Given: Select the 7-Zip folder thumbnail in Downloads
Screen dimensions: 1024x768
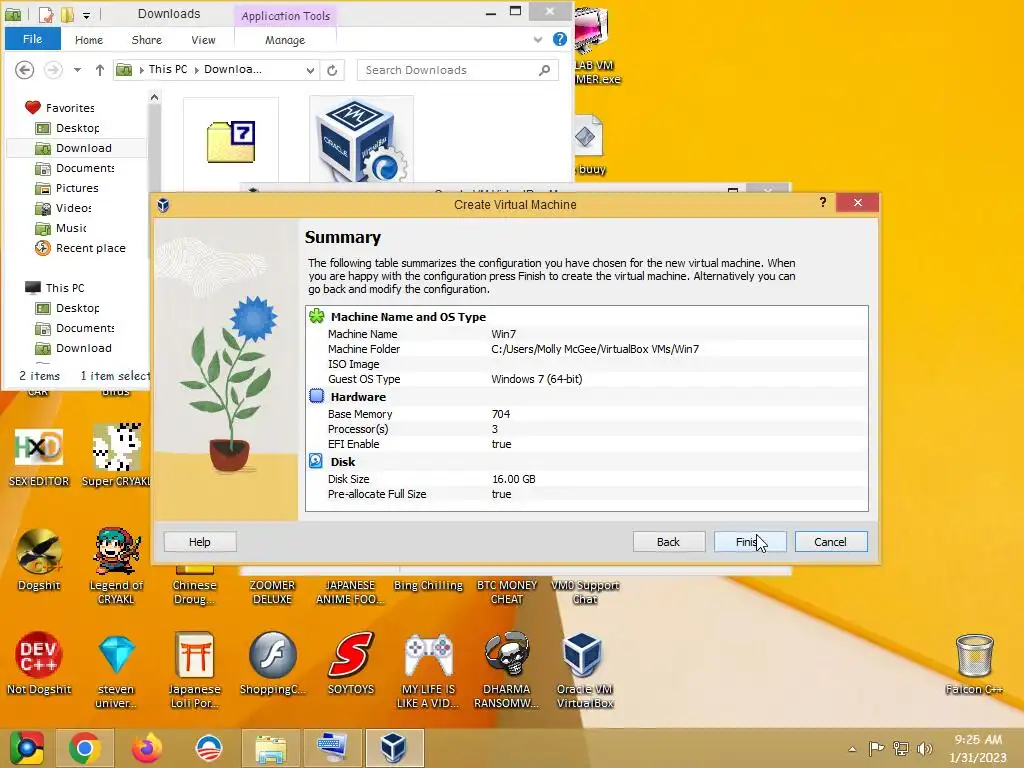Looking at the screenshot, I should click(x=231, y=142).
